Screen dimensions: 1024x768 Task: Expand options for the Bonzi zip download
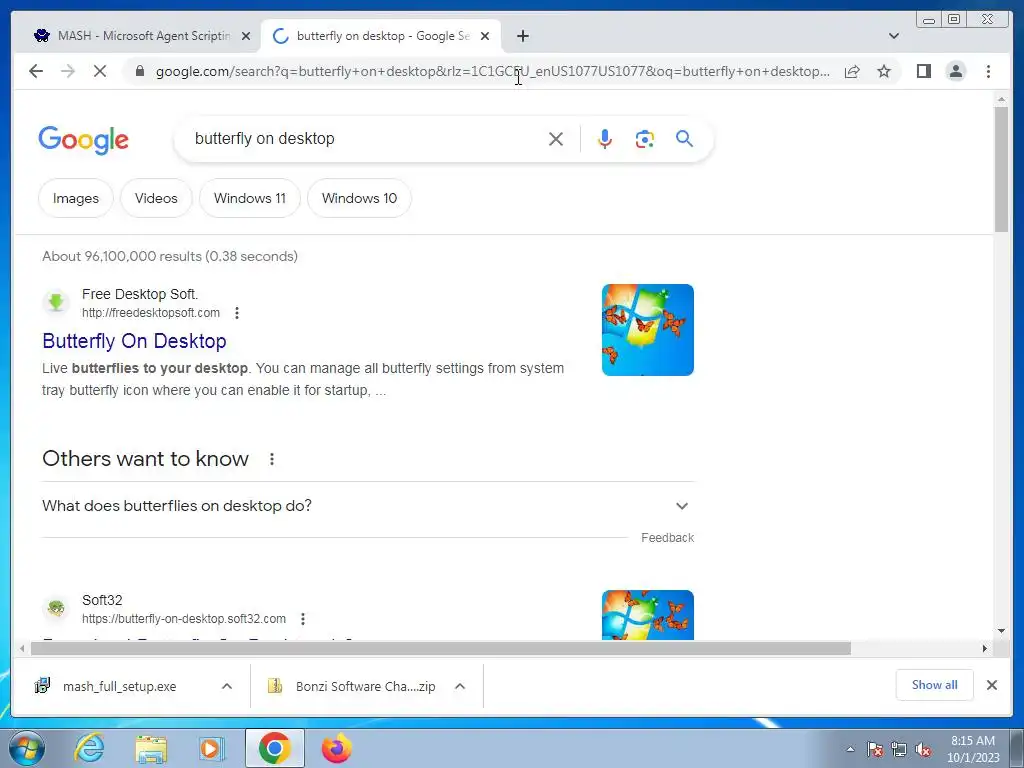tap(460, 686)
